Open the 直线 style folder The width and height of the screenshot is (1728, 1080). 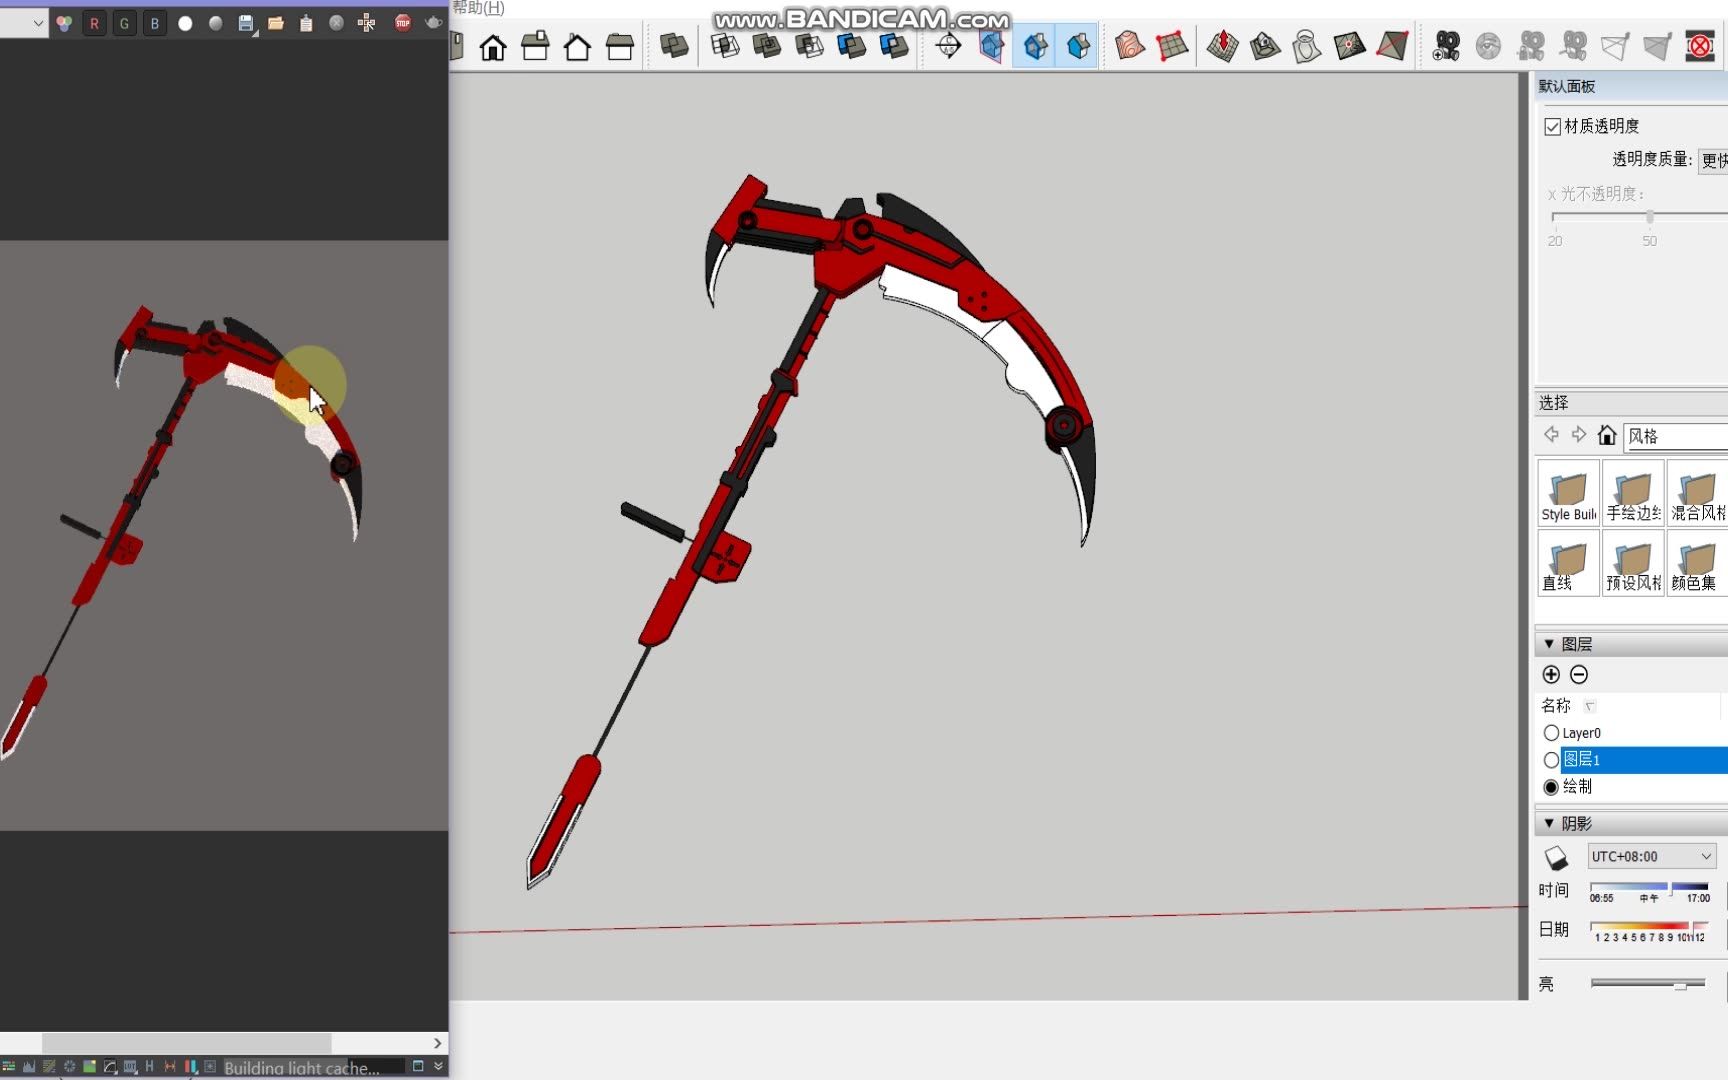pyautogui.click(x=1569, y=563)
